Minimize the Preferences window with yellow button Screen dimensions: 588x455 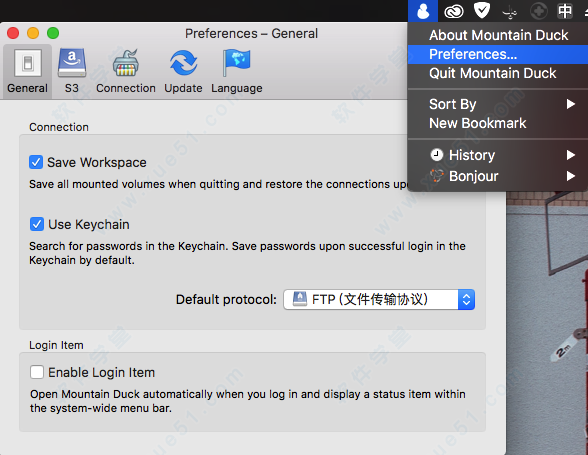(x=33, y=33)
